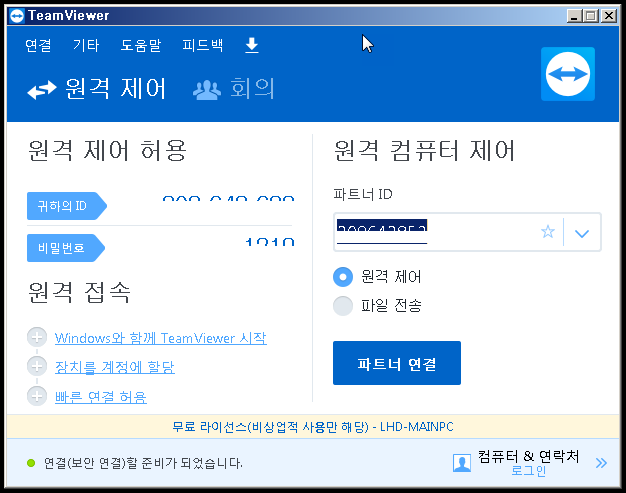Click the contacts person icon
The image size is (626, 493).
tap(462, 463)
